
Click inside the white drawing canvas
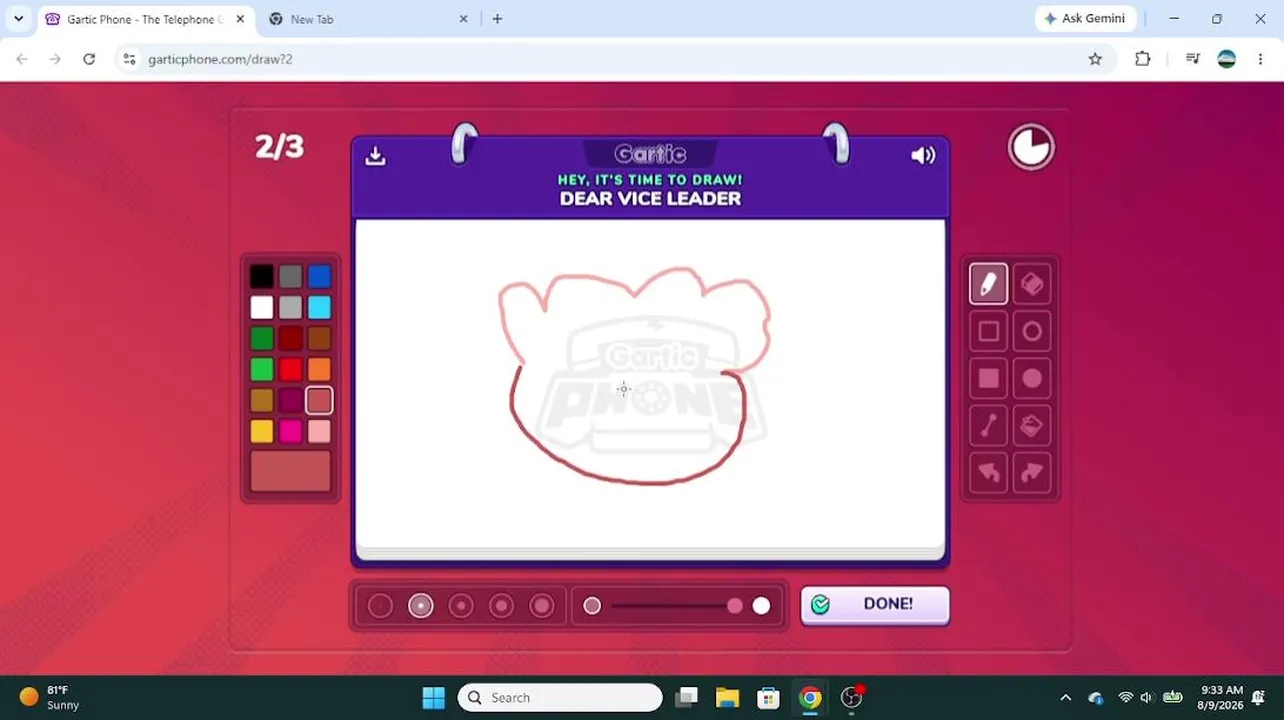tap(650, 384)
